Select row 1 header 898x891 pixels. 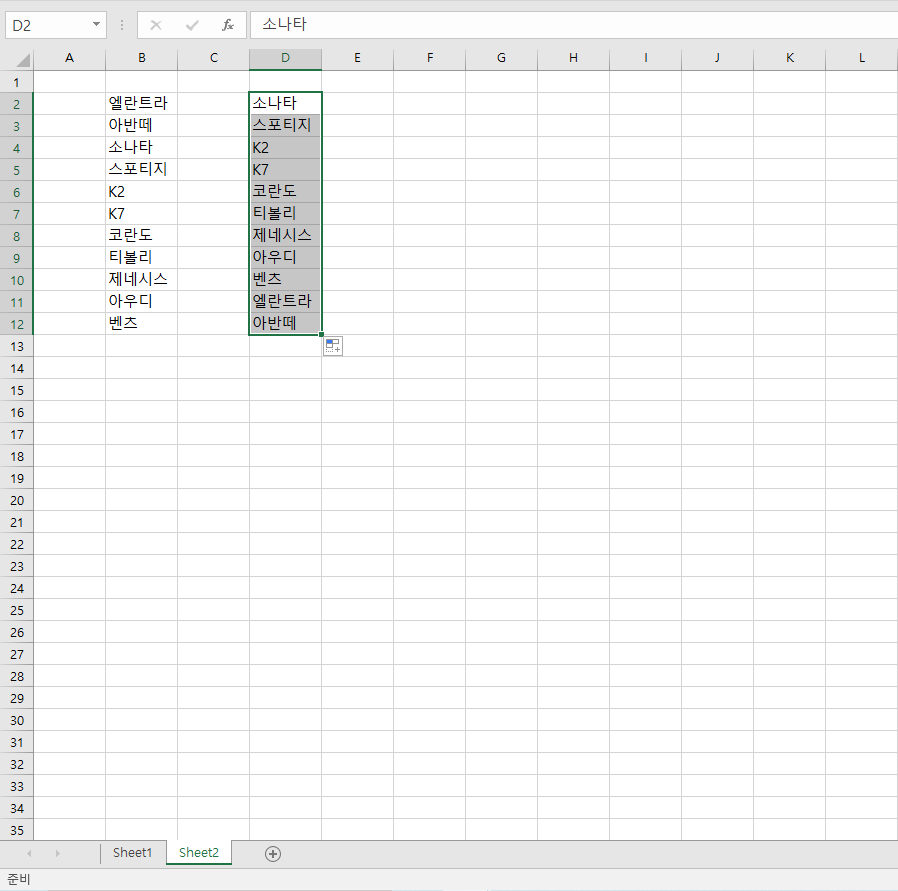17,82
